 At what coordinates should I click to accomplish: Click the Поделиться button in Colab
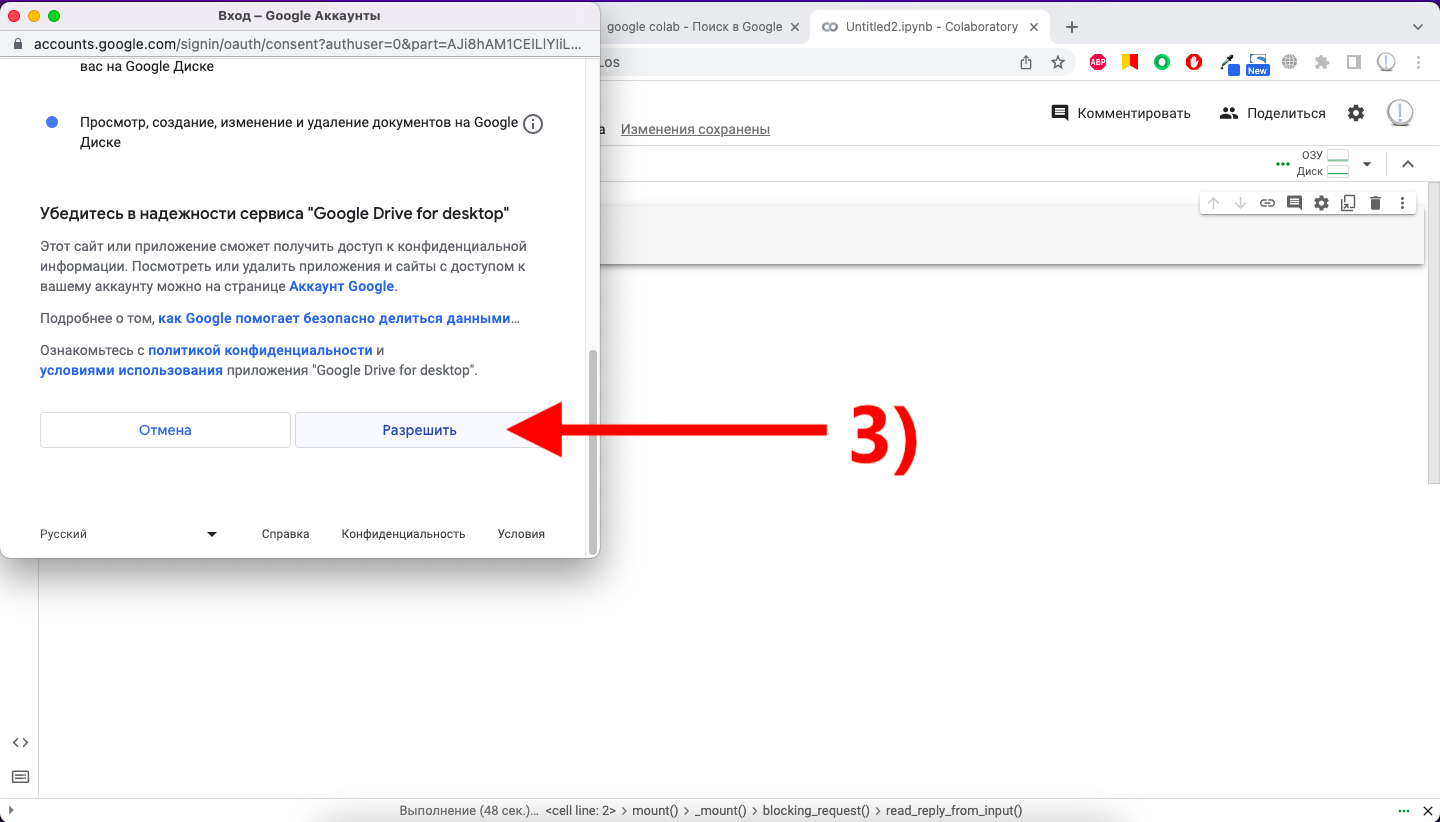1273,113
